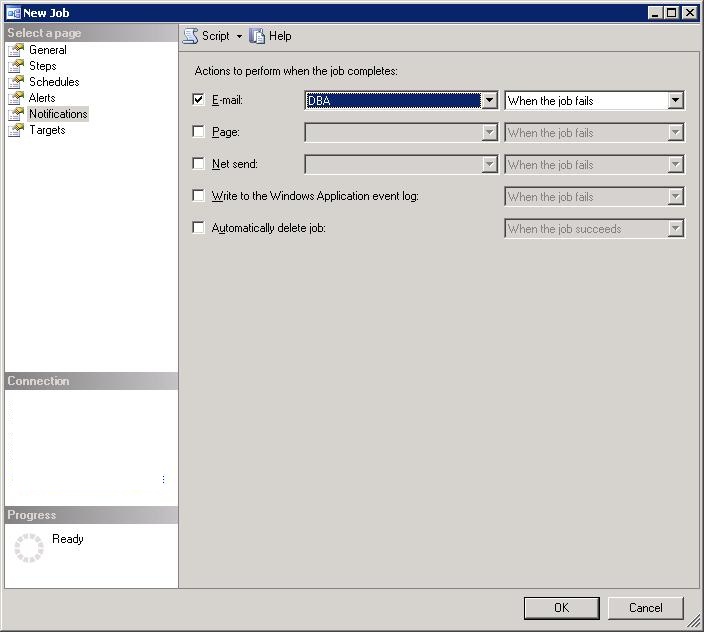Click the Alerts page icon
This screenshot has height=632, width=704.
[16, 98]
